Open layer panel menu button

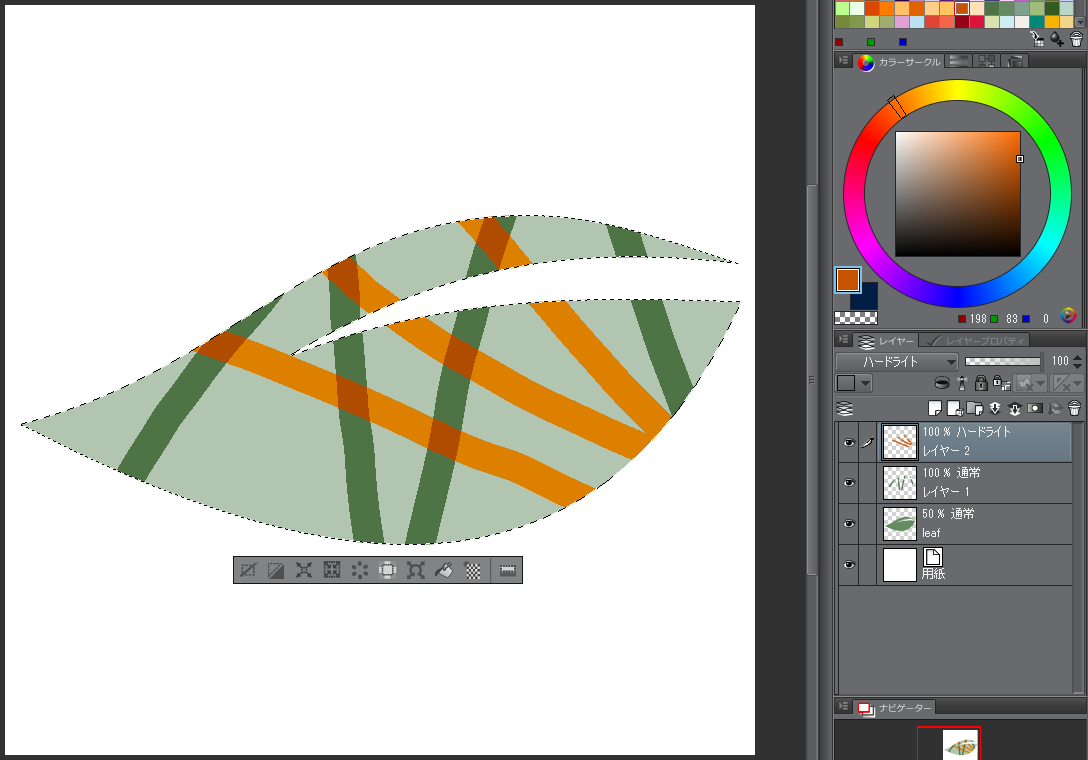[843, 339]
